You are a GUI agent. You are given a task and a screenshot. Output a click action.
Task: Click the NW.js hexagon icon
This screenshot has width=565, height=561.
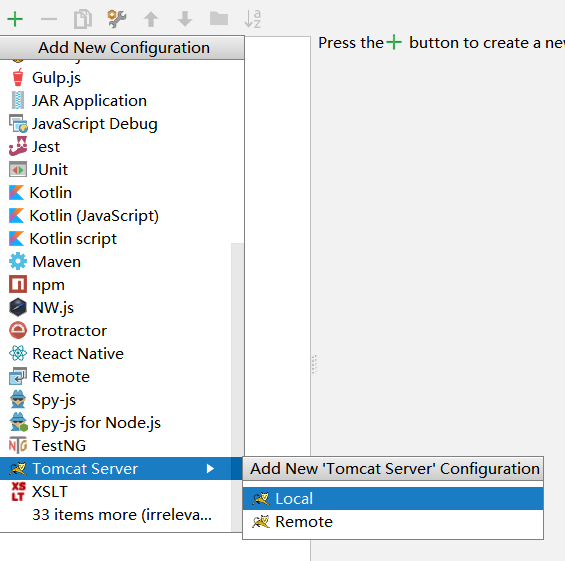18,307
